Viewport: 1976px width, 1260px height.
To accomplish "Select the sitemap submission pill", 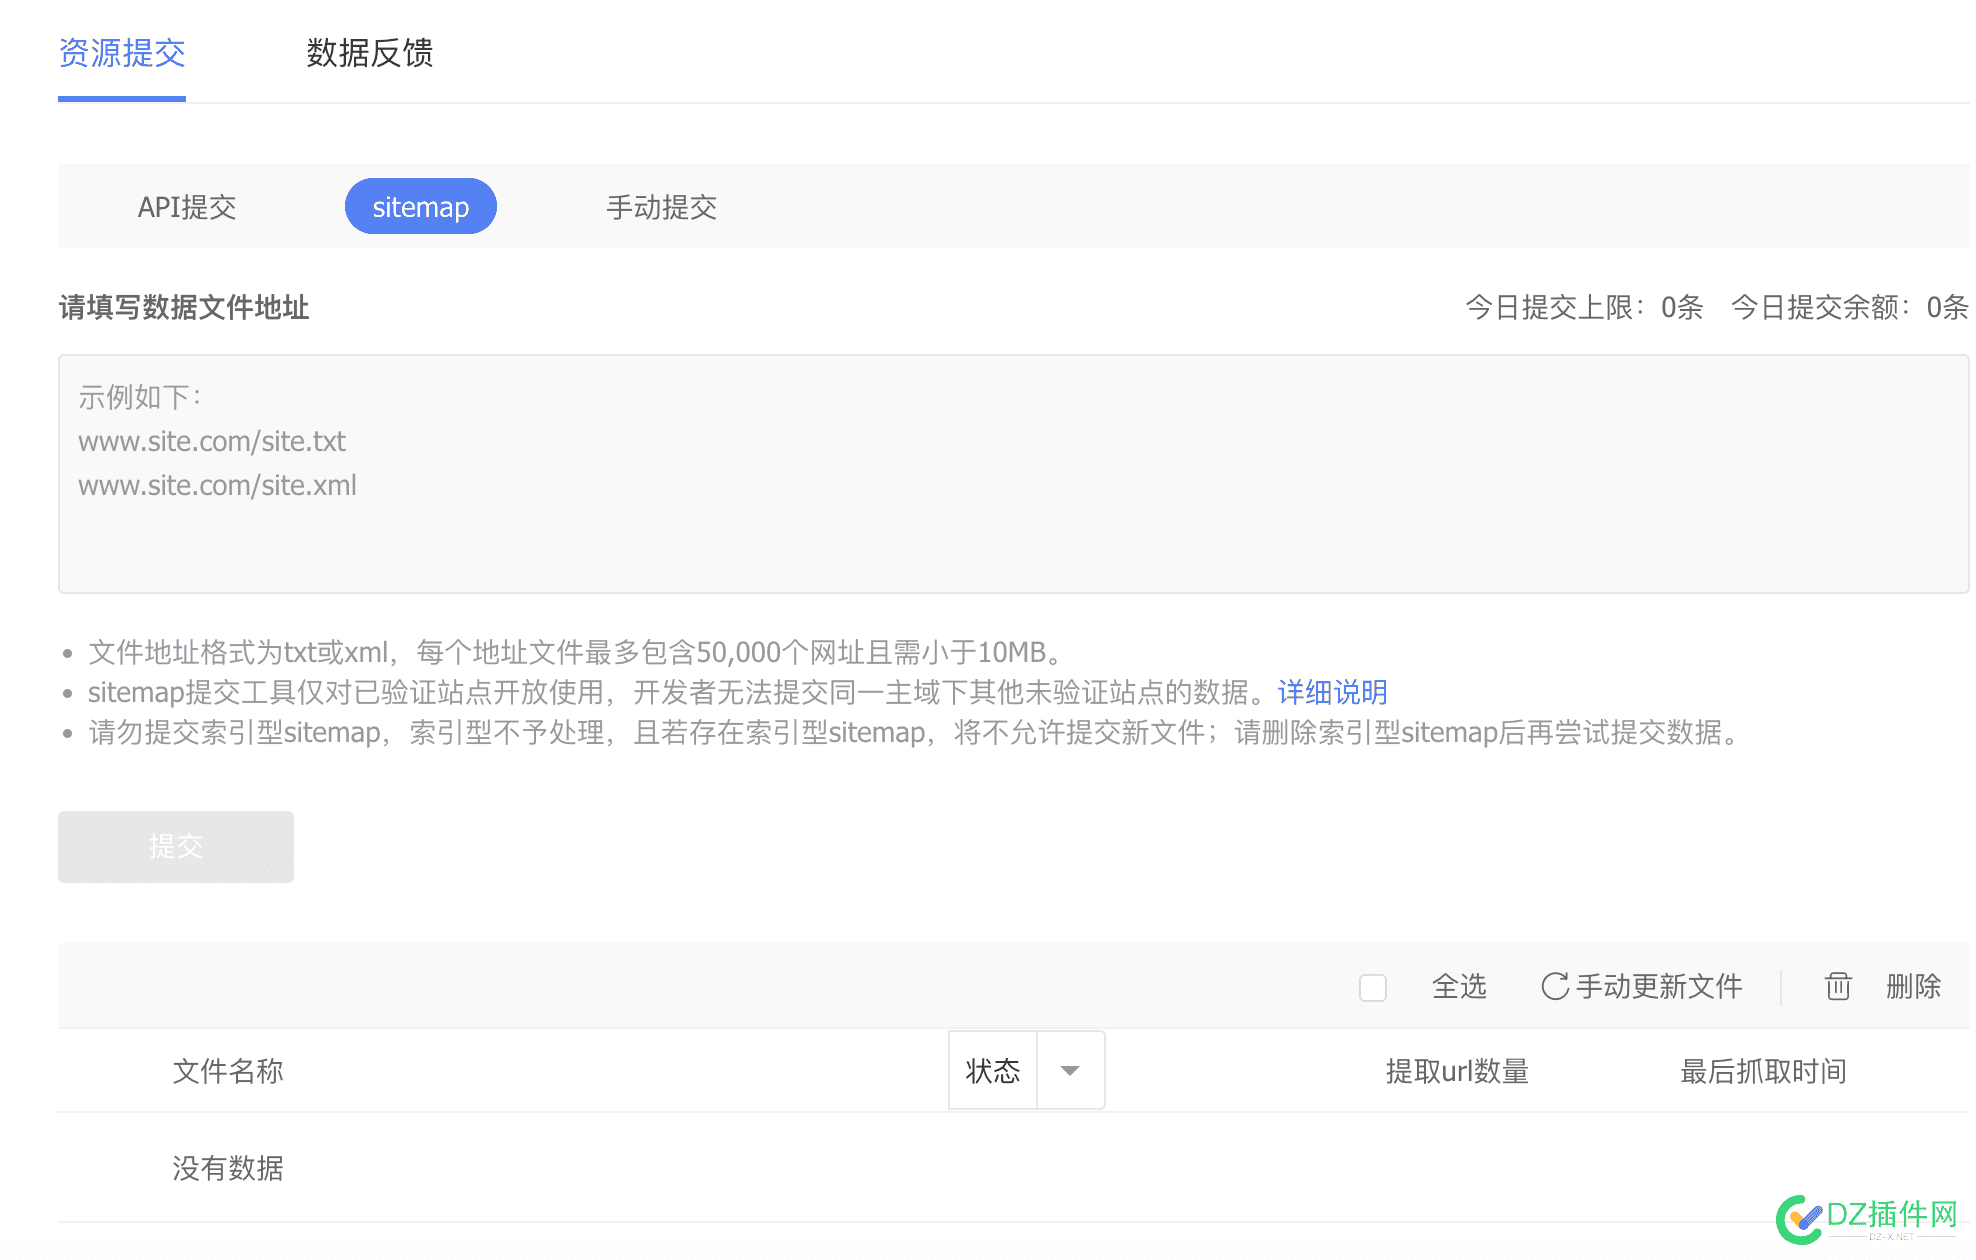I will [x=421, y=206].
